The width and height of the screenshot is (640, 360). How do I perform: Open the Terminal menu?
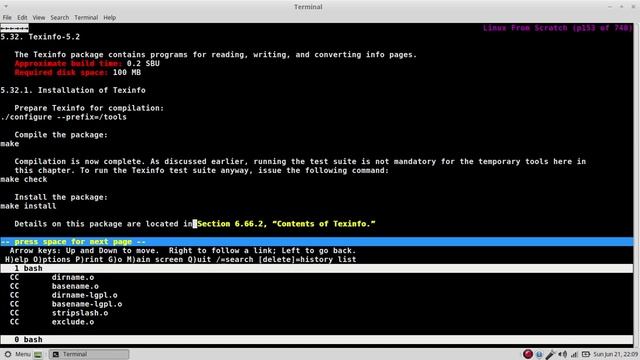(x=86, y=18)
